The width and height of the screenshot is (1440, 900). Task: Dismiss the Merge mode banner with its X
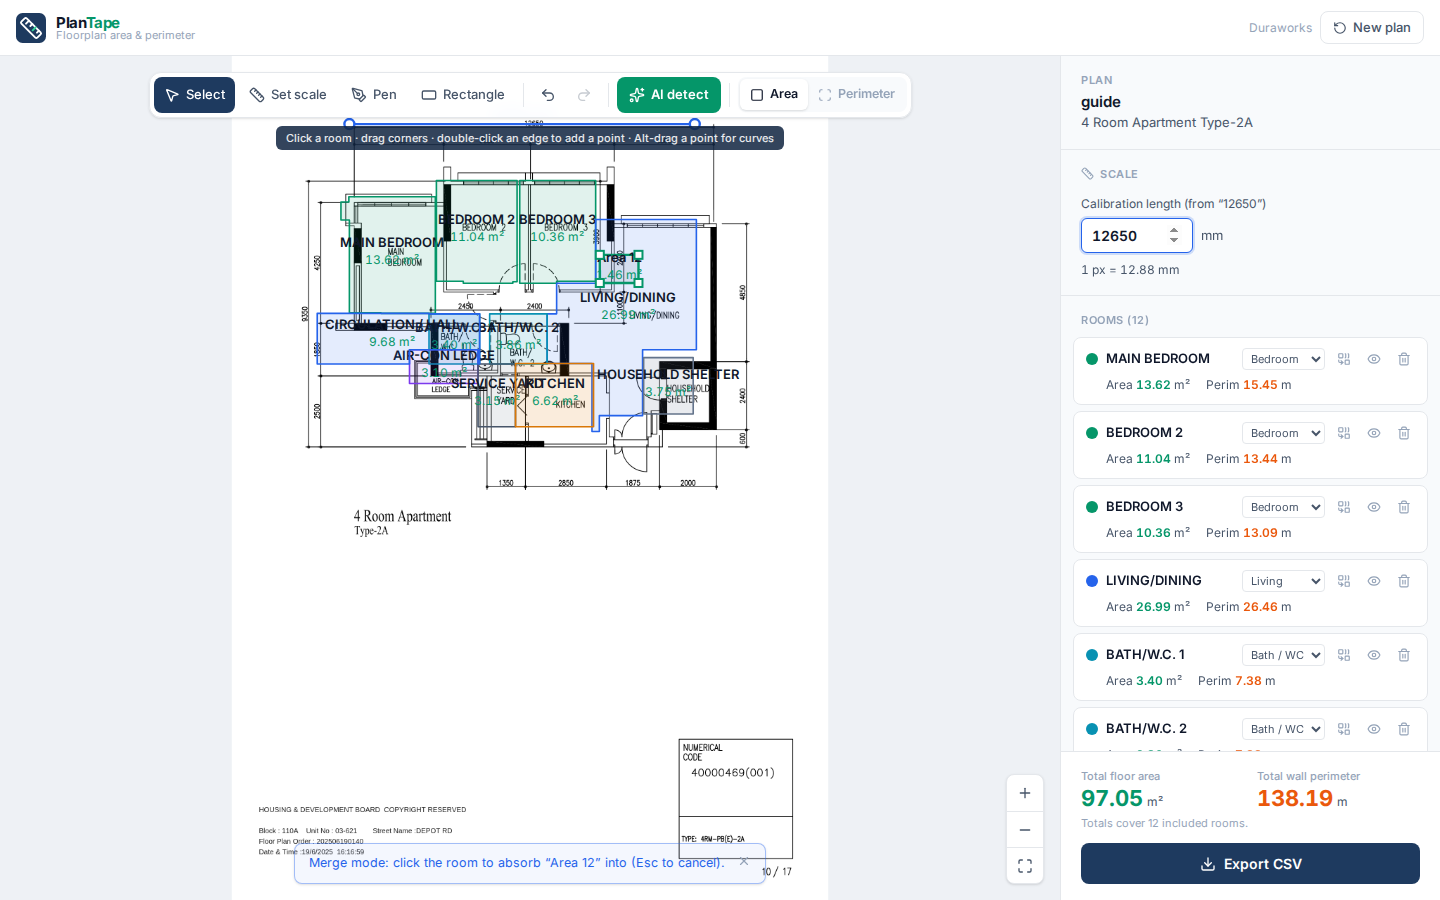point(744,862)
